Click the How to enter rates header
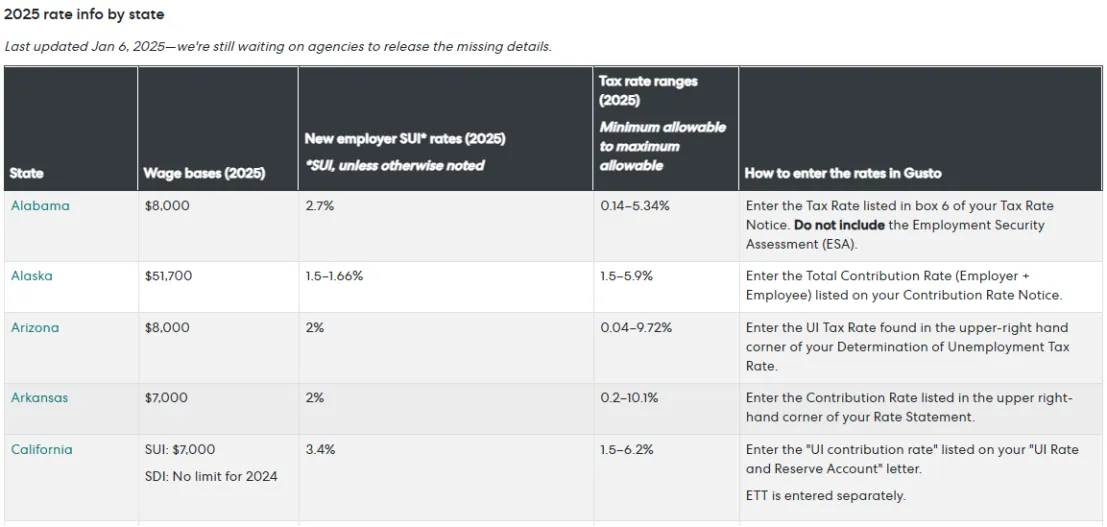Screen dimensions: 1107x527 point(843,174)
